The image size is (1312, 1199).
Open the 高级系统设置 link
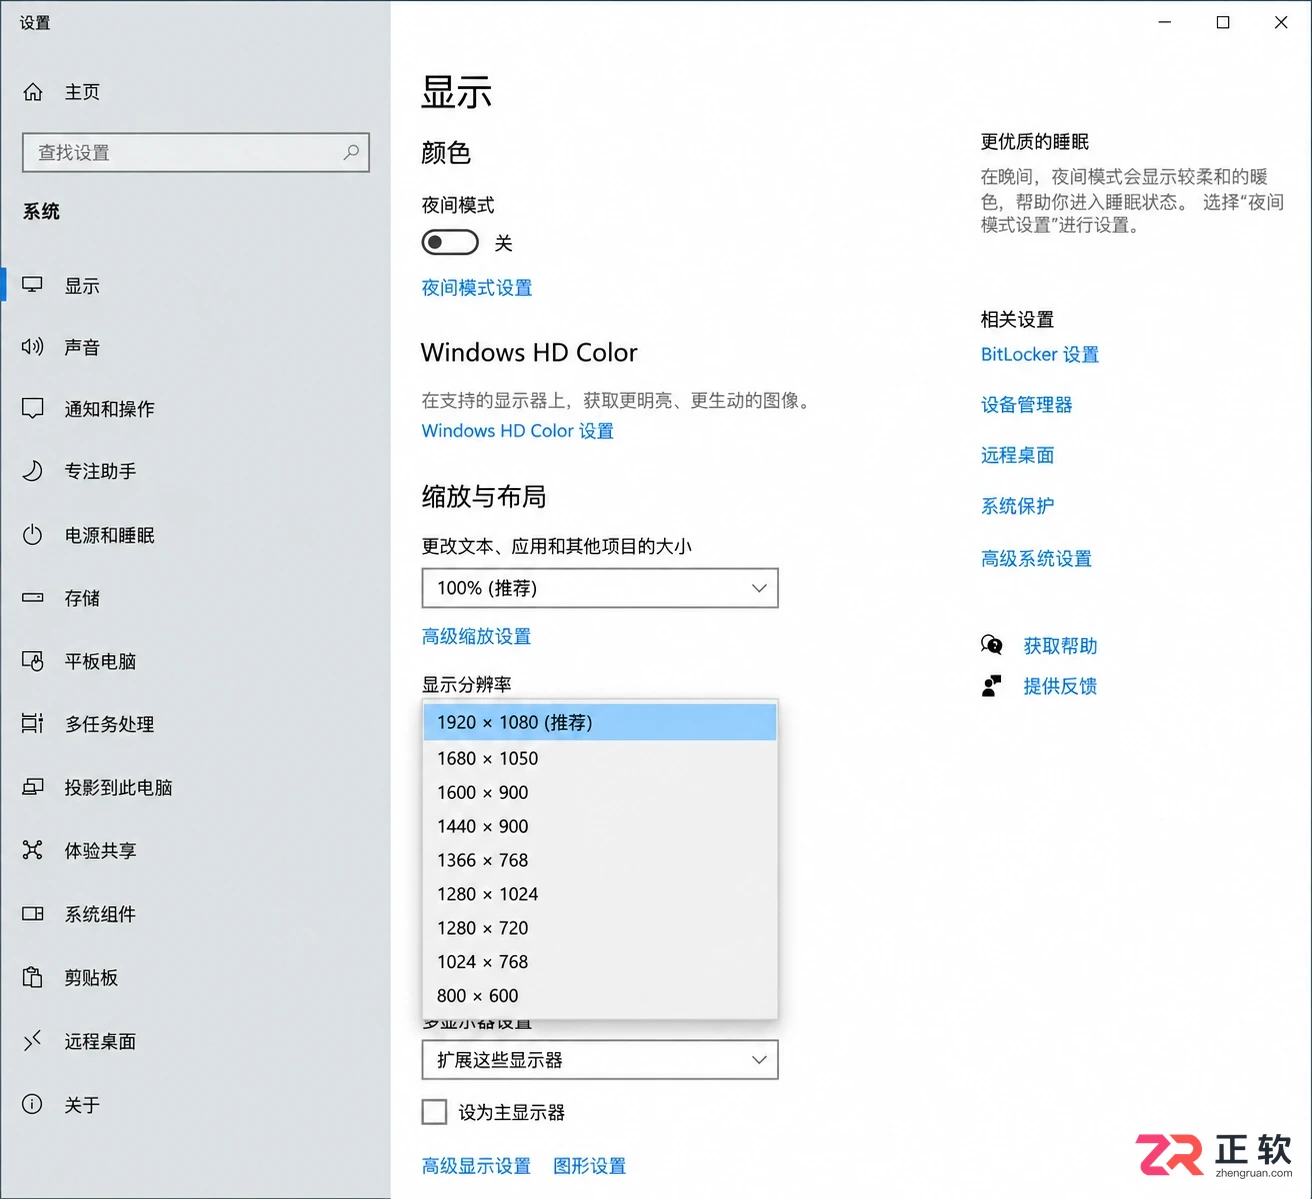pyautogui.click(x=1036, y=558)
